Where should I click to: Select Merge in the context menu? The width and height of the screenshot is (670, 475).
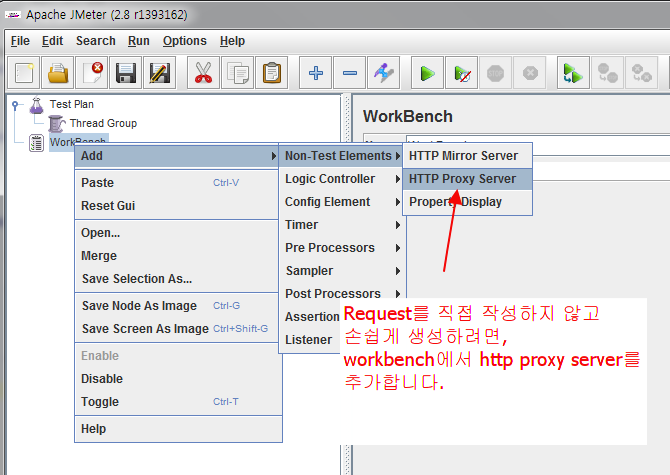click(176, 256)
